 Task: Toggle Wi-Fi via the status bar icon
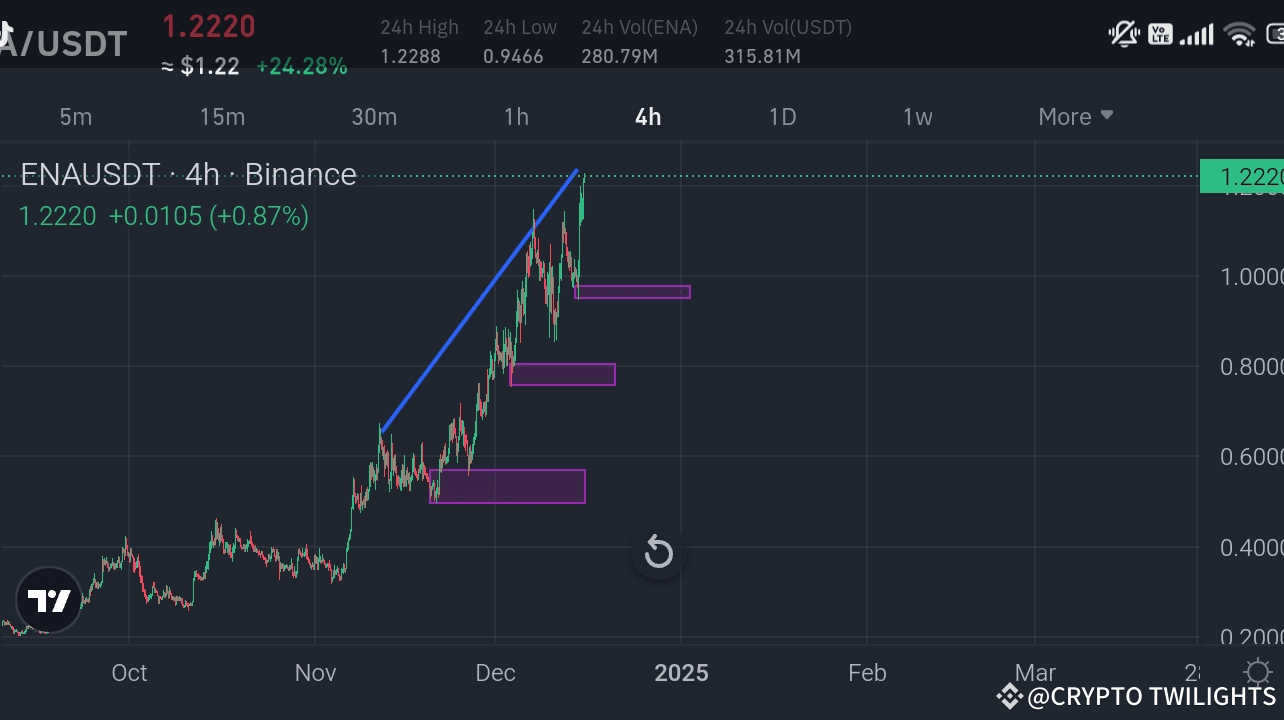1240,33
